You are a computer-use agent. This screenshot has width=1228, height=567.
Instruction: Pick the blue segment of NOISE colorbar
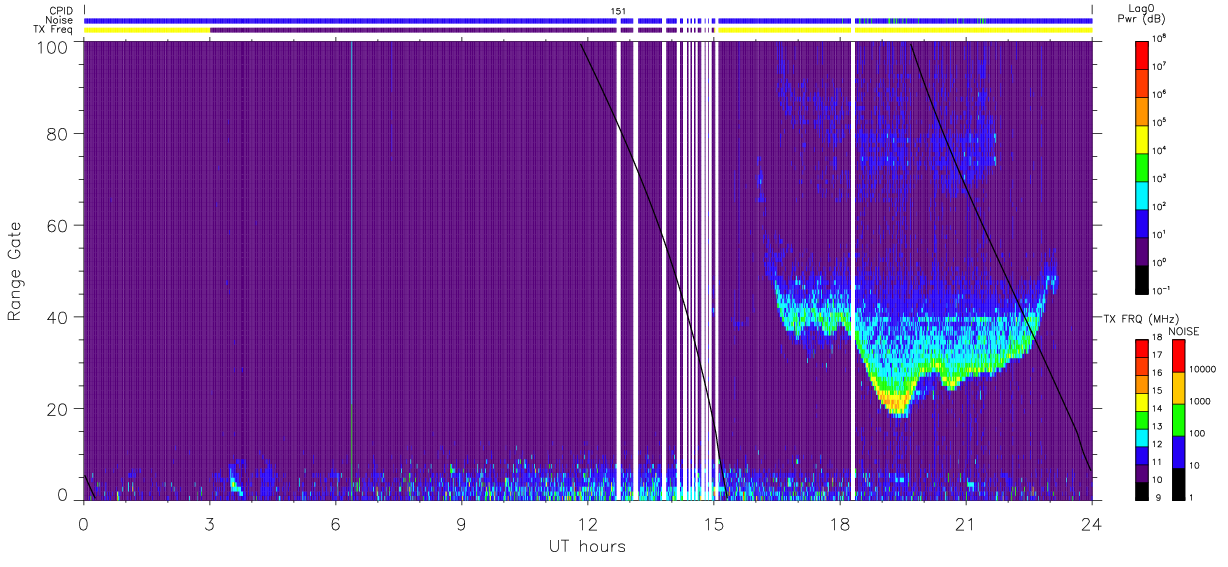(1179, 452)
